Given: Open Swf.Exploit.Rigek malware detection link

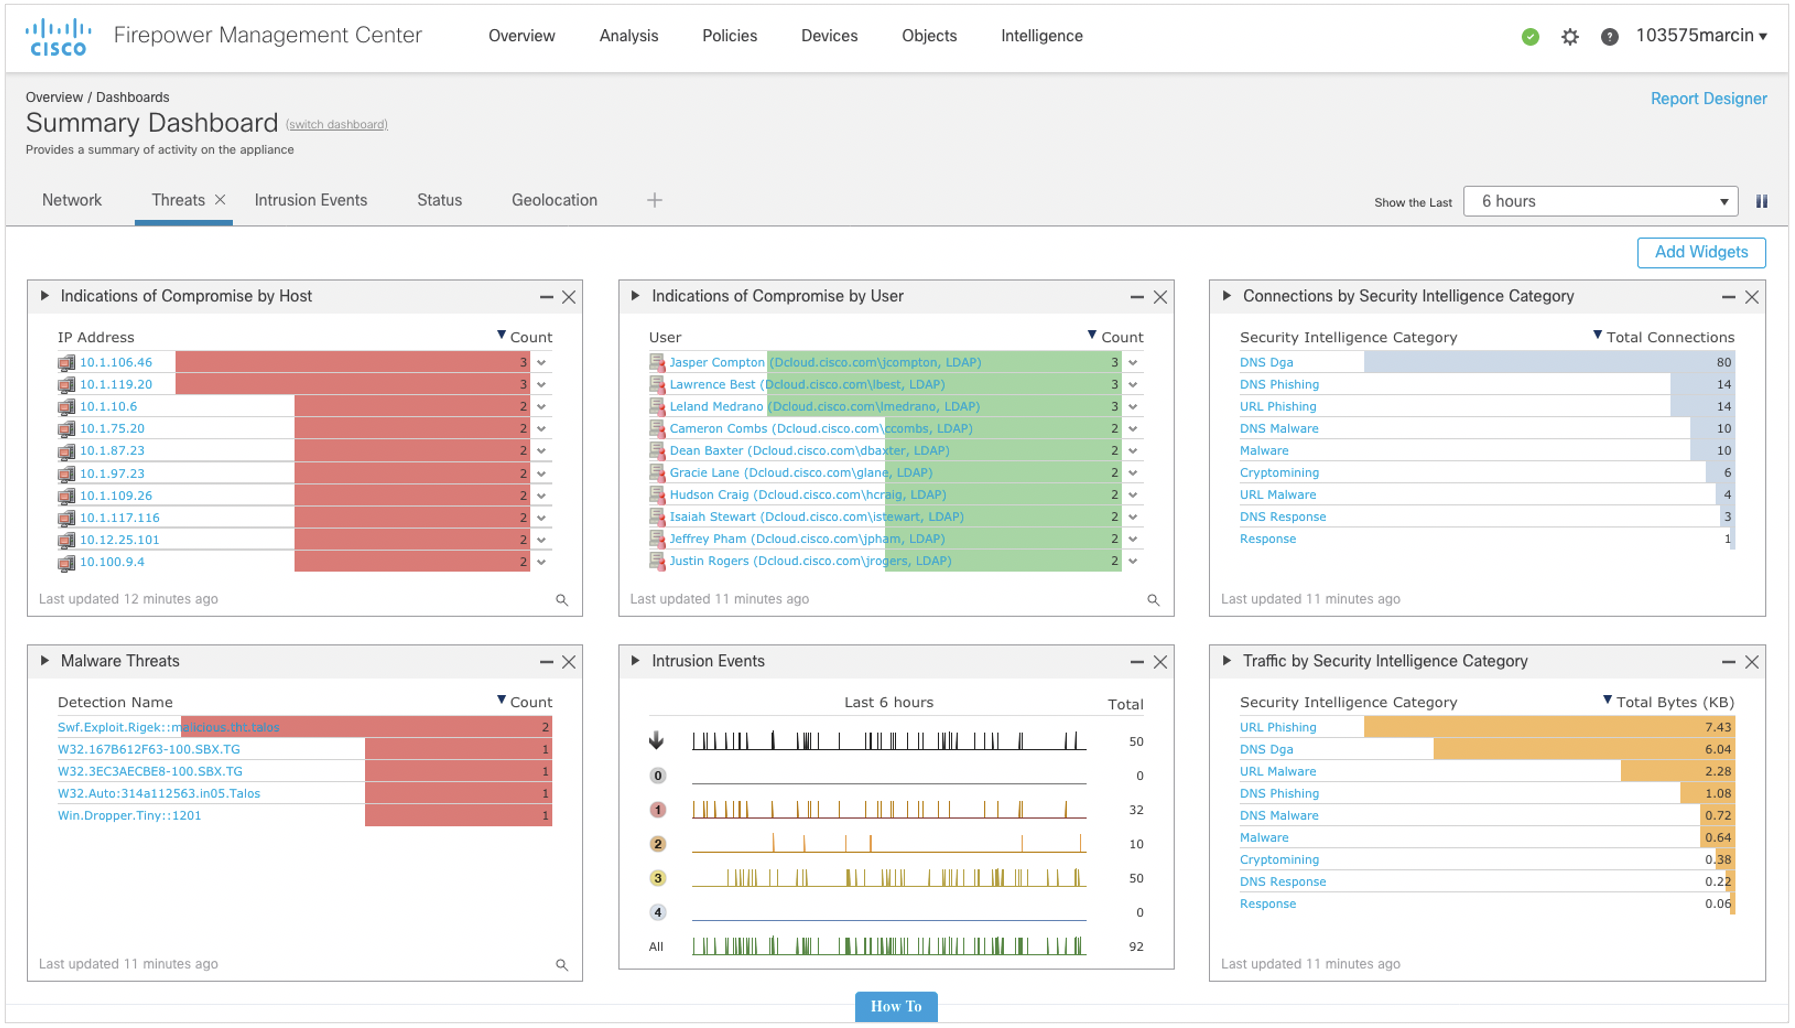Looking at the screenshot, I should pyautogui.click(x=169, y=727).
